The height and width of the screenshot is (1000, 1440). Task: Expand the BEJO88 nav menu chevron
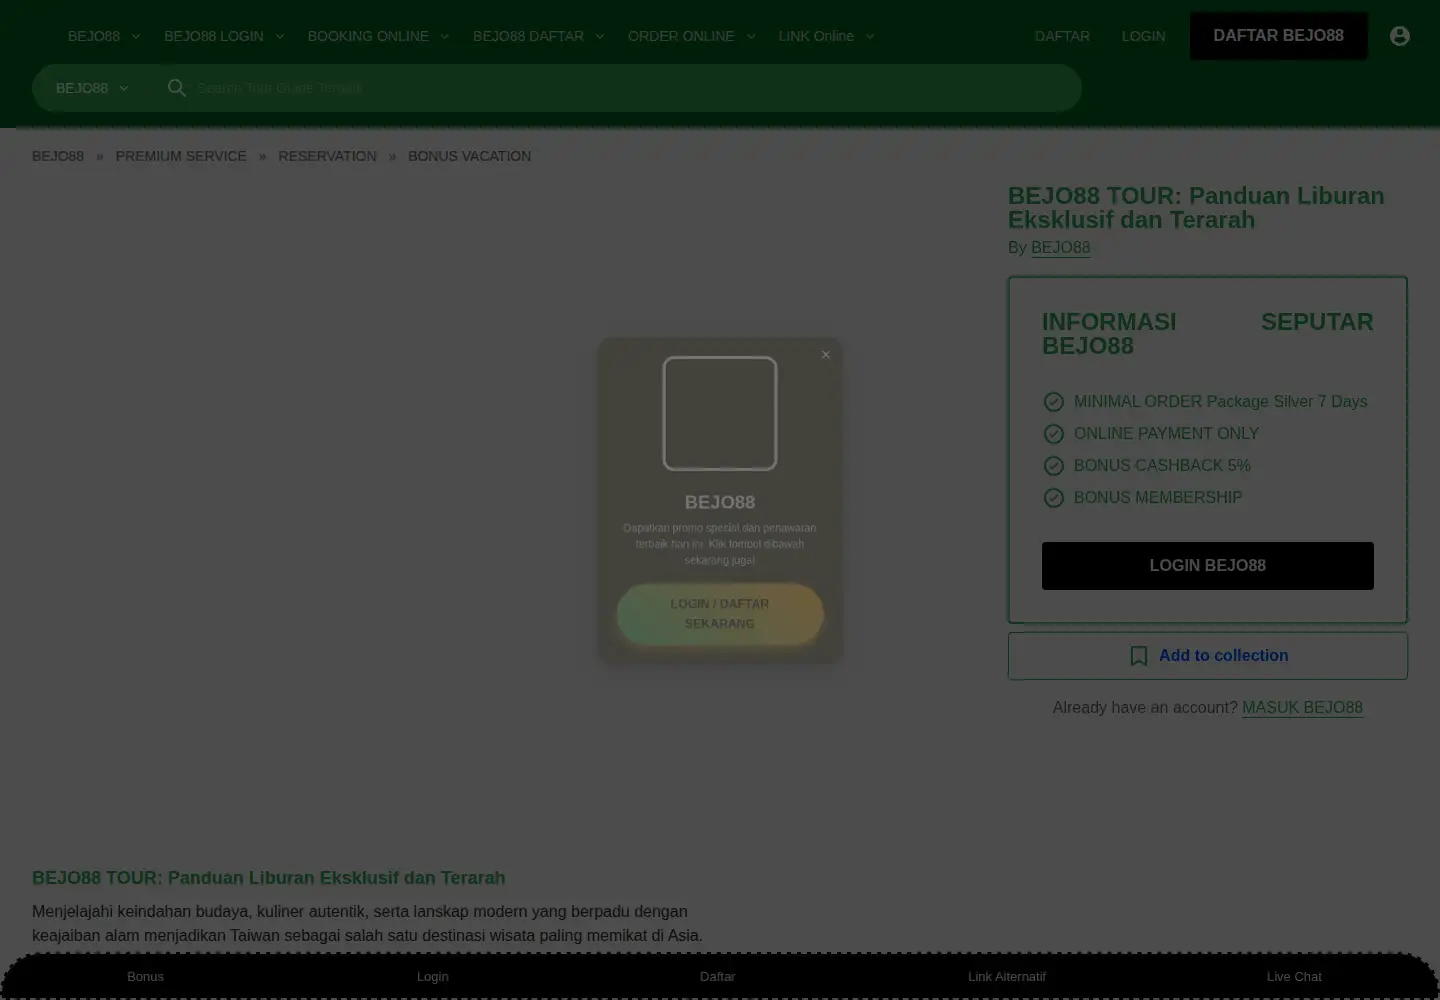pyautogui.click(x=136, y=36)
